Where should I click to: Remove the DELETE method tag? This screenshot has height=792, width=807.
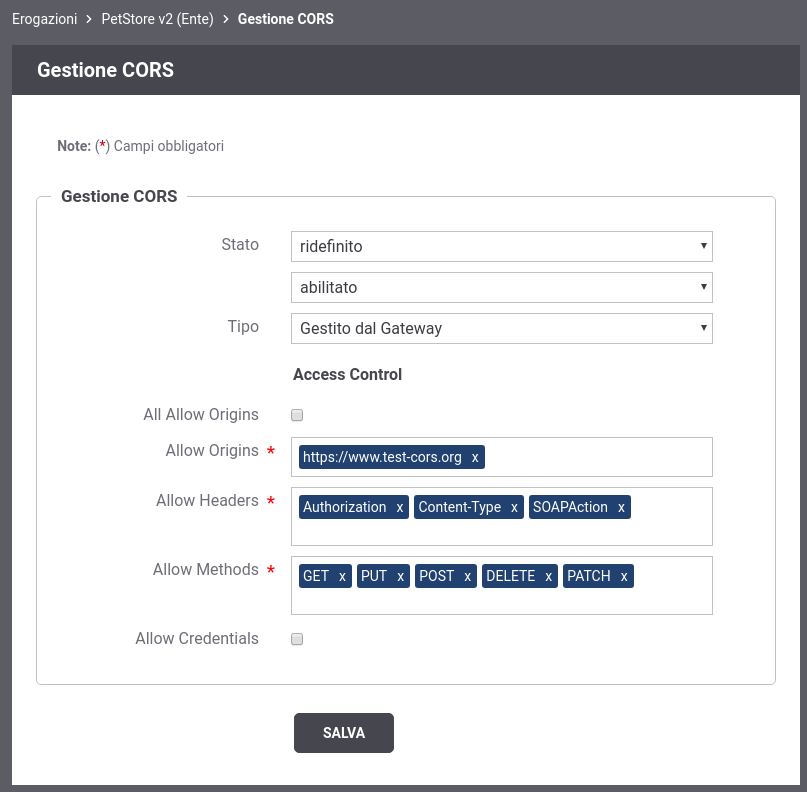pos(548,576)
